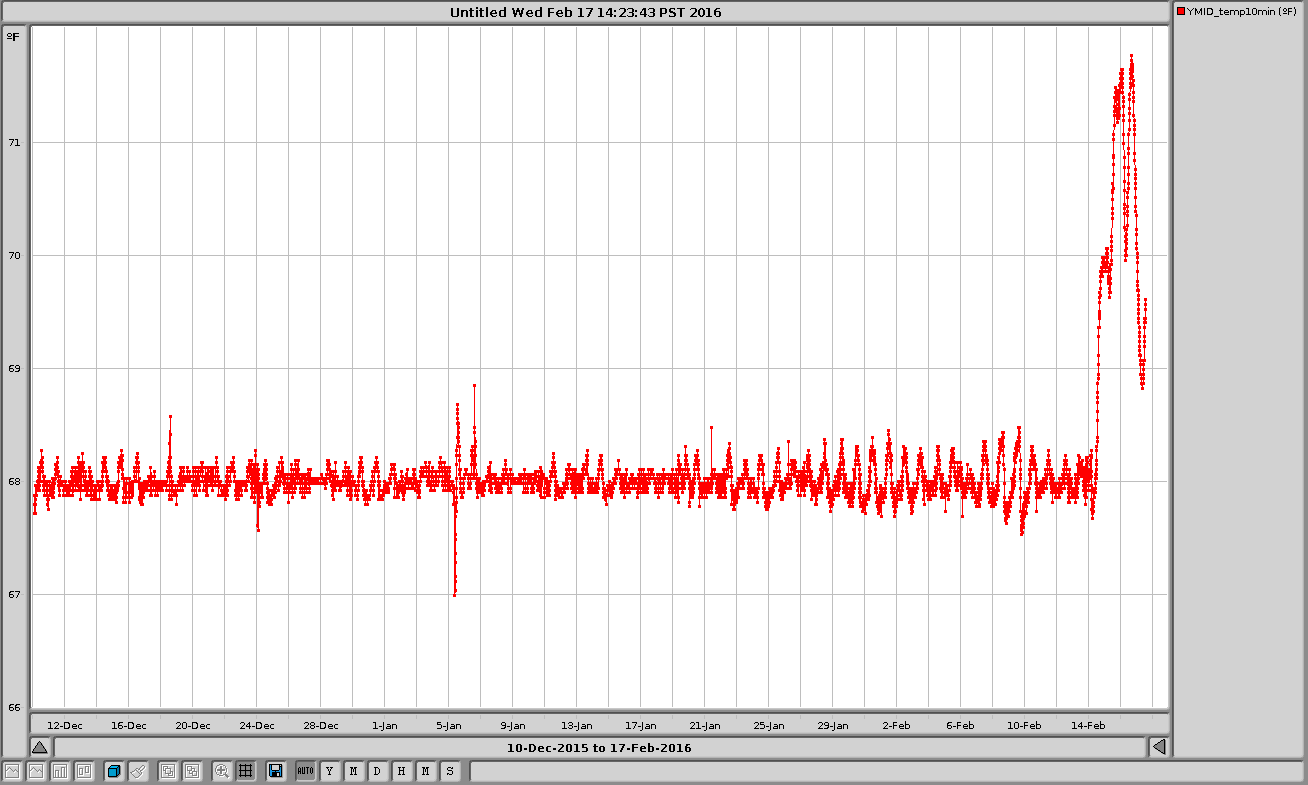Toggle the grid lines icon

(x=245, y=771)
